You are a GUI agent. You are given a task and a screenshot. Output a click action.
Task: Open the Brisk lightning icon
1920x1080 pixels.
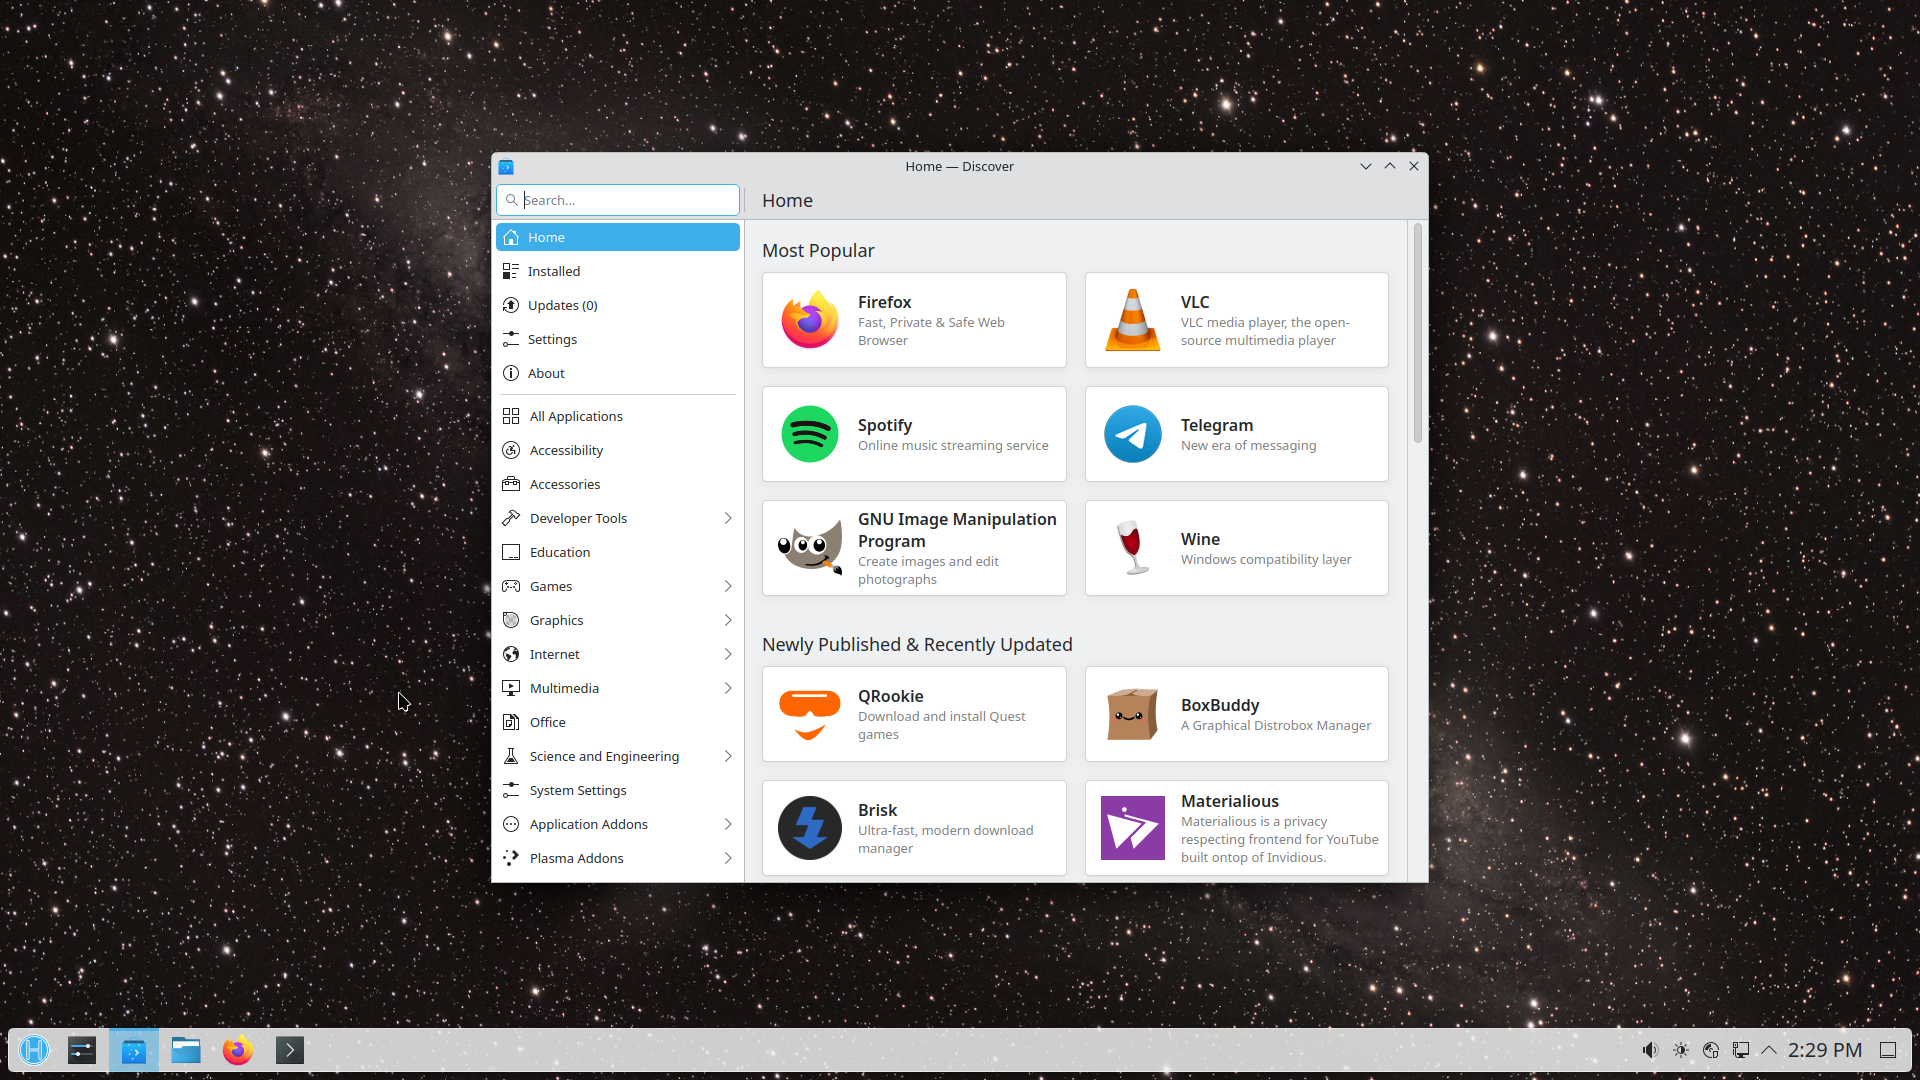(x=810, y=828)
